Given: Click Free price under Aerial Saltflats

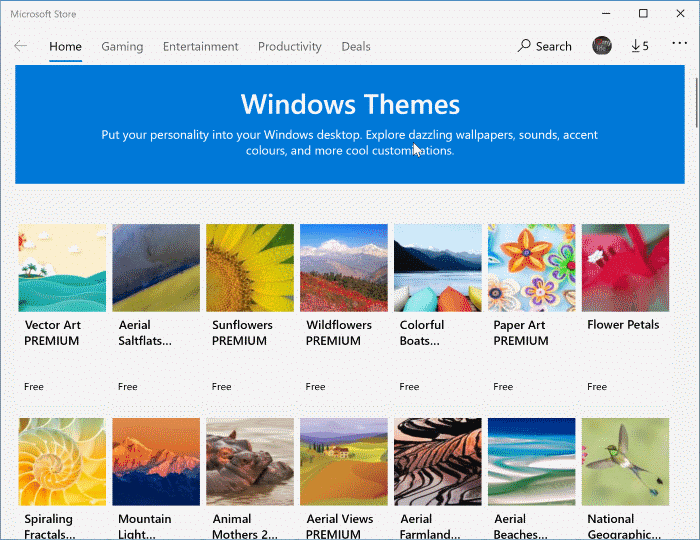Looking at the screenshot, I should 128,386.
